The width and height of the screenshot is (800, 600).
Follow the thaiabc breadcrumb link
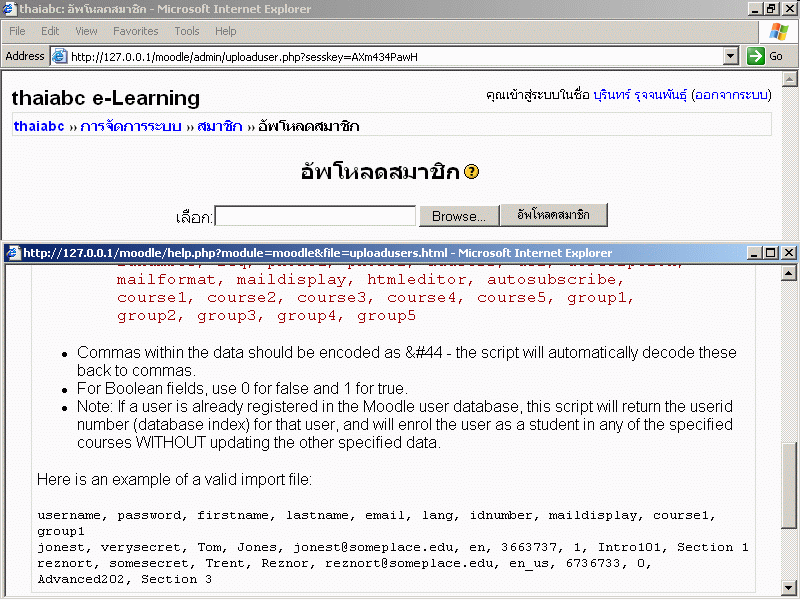tap(39, 126)
